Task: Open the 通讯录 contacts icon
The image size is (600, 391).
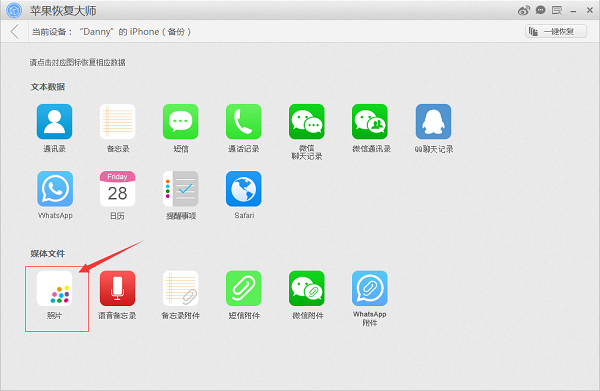Action: 54,122
